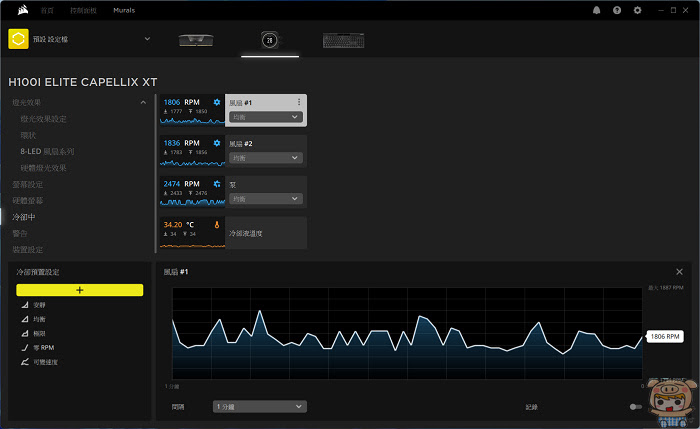The width and height of the screenshot is (700, 429).
Task: Open the 首頁 tab in top bar
Action: point(47,10)
